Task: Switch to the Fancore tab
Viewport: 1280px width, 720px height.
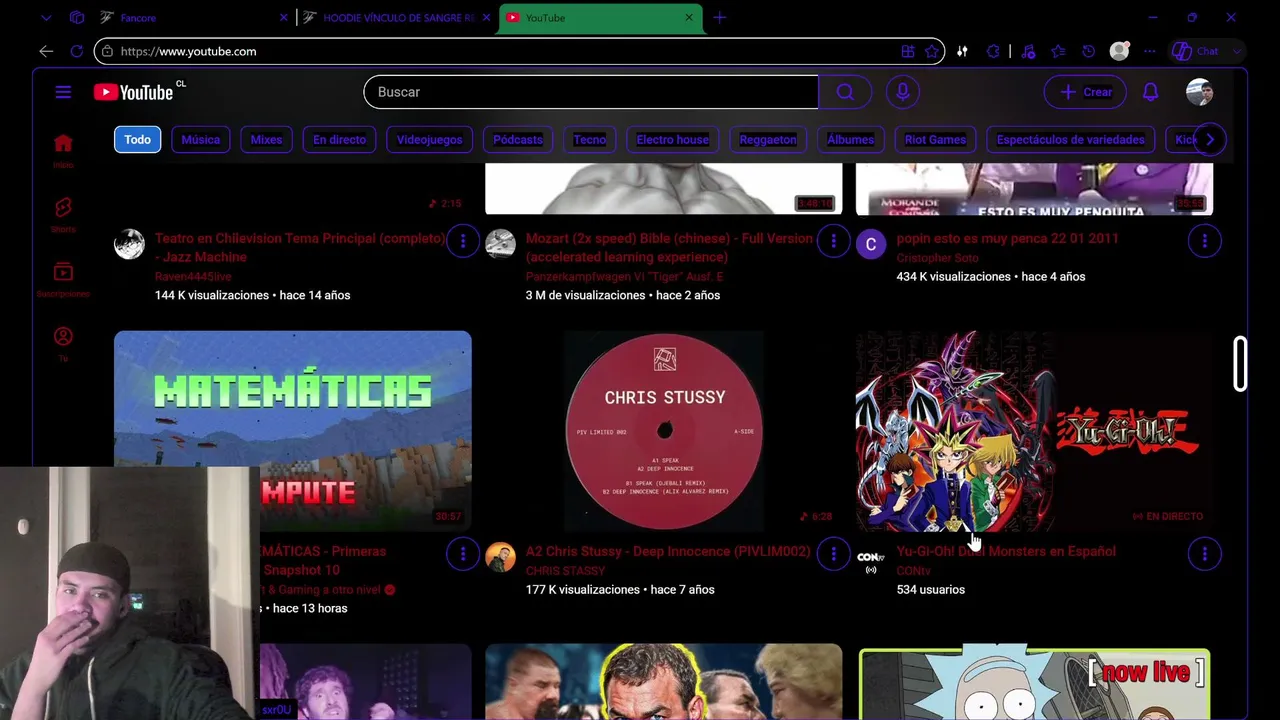Action: [x=193, y=18]
